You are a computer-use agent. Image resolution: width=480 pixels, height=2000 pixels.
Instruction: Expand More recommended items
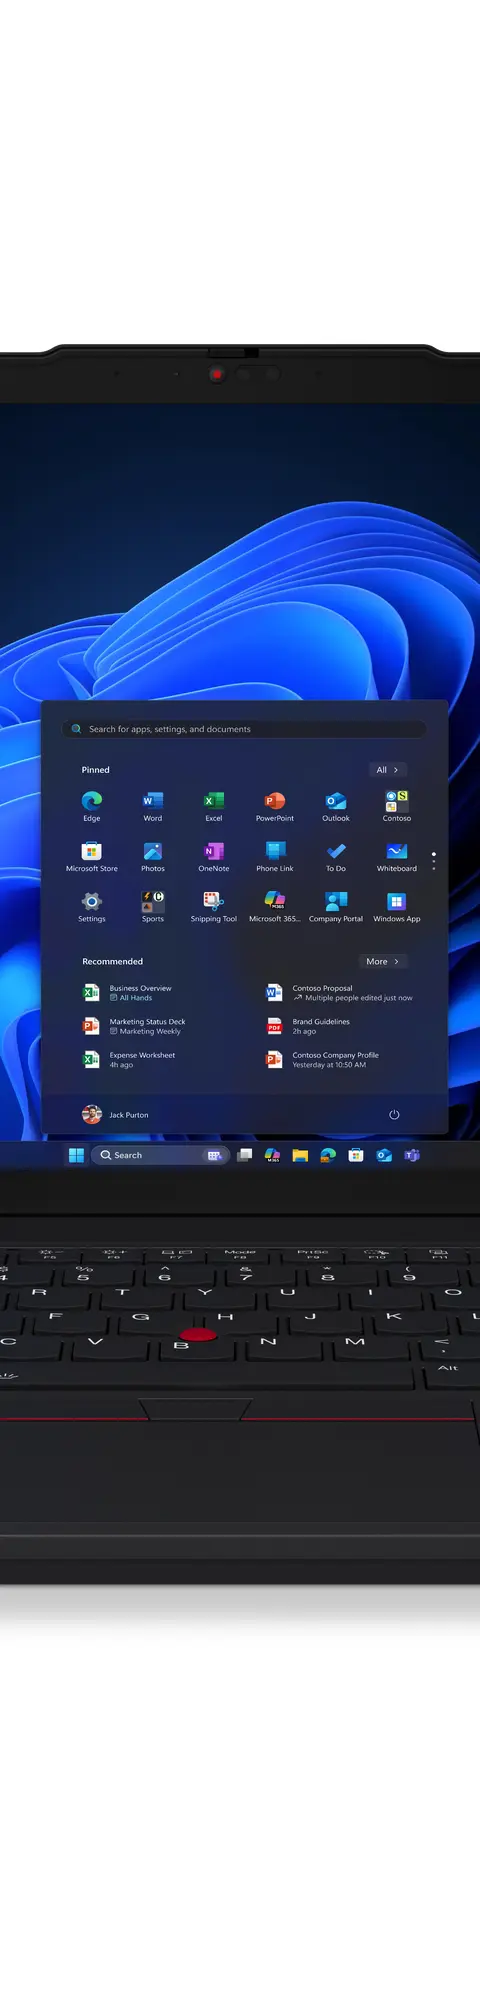382,961
